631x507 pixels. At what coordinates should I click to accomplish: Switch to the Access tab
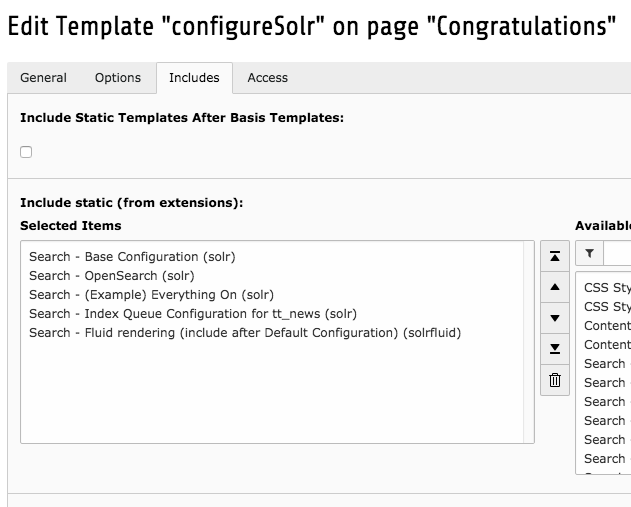point(267,78)
